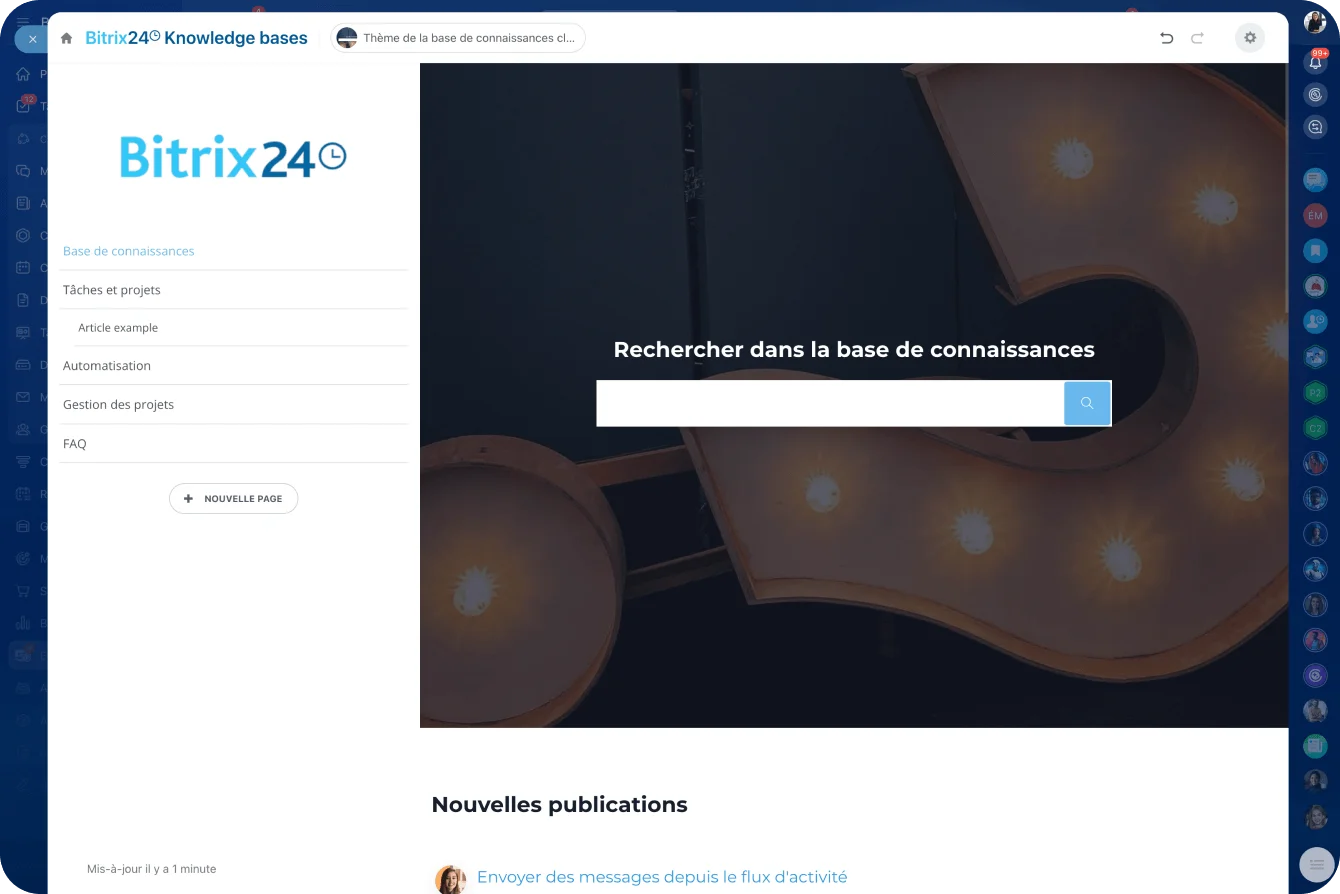Go to 'Gestion des projets' page
This screenshot has width=1340, height=894.
pos(118,405)
